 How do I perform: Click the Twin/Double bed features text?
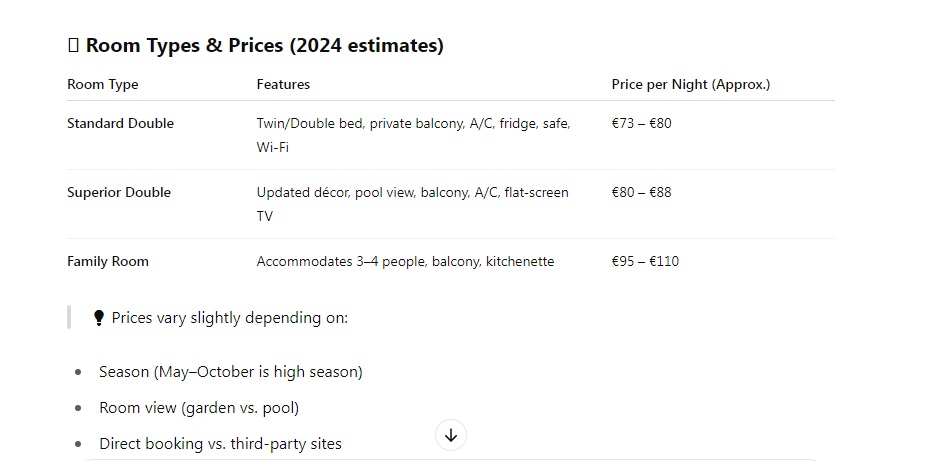413,135
